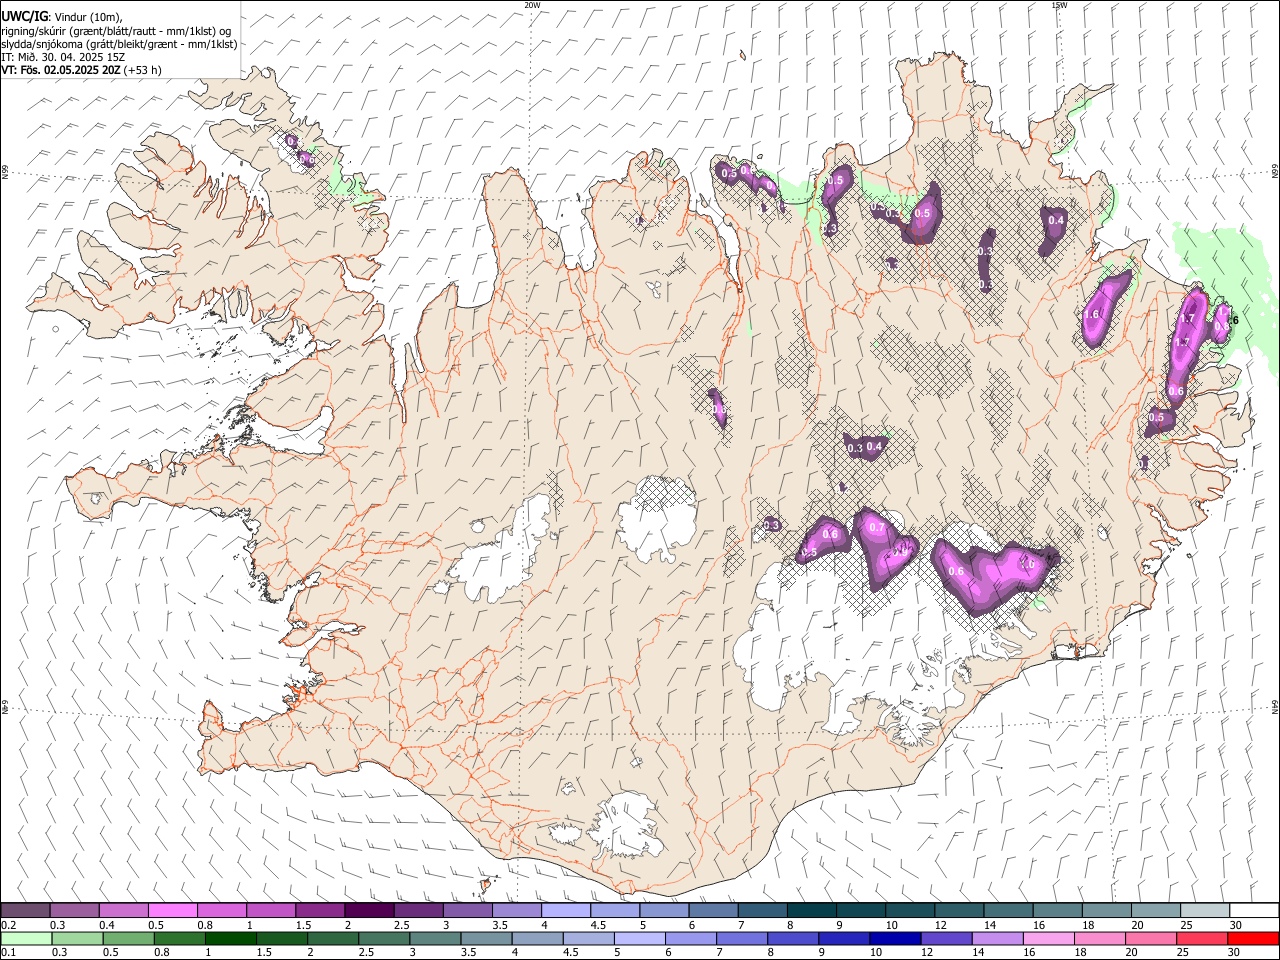Screen dimensions: 1280x960
Task: Select light pink lower swatch between 16 and 18
Action: pyautogui.click(x=1051, y=939)
